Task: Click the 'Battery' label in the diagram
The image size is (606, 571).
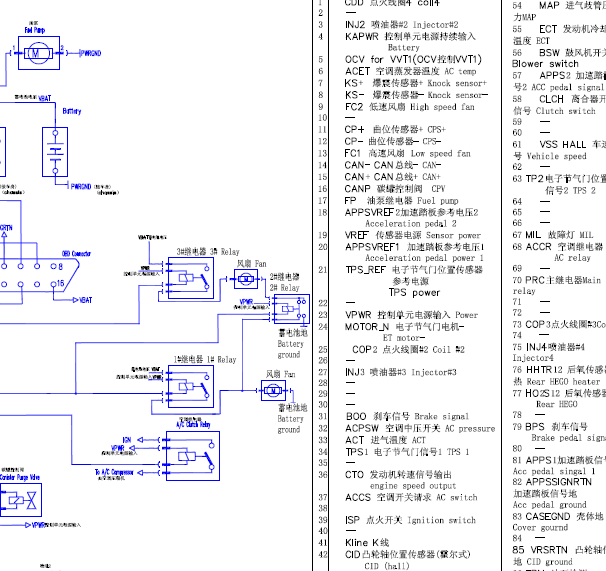Action: click(72, 111)
